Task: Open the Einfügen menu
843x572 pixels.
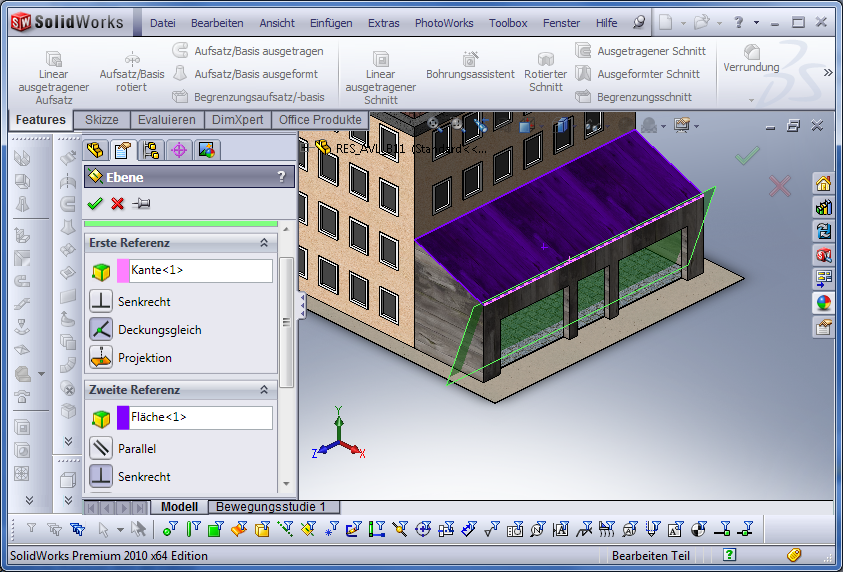Action: [331, 23]
